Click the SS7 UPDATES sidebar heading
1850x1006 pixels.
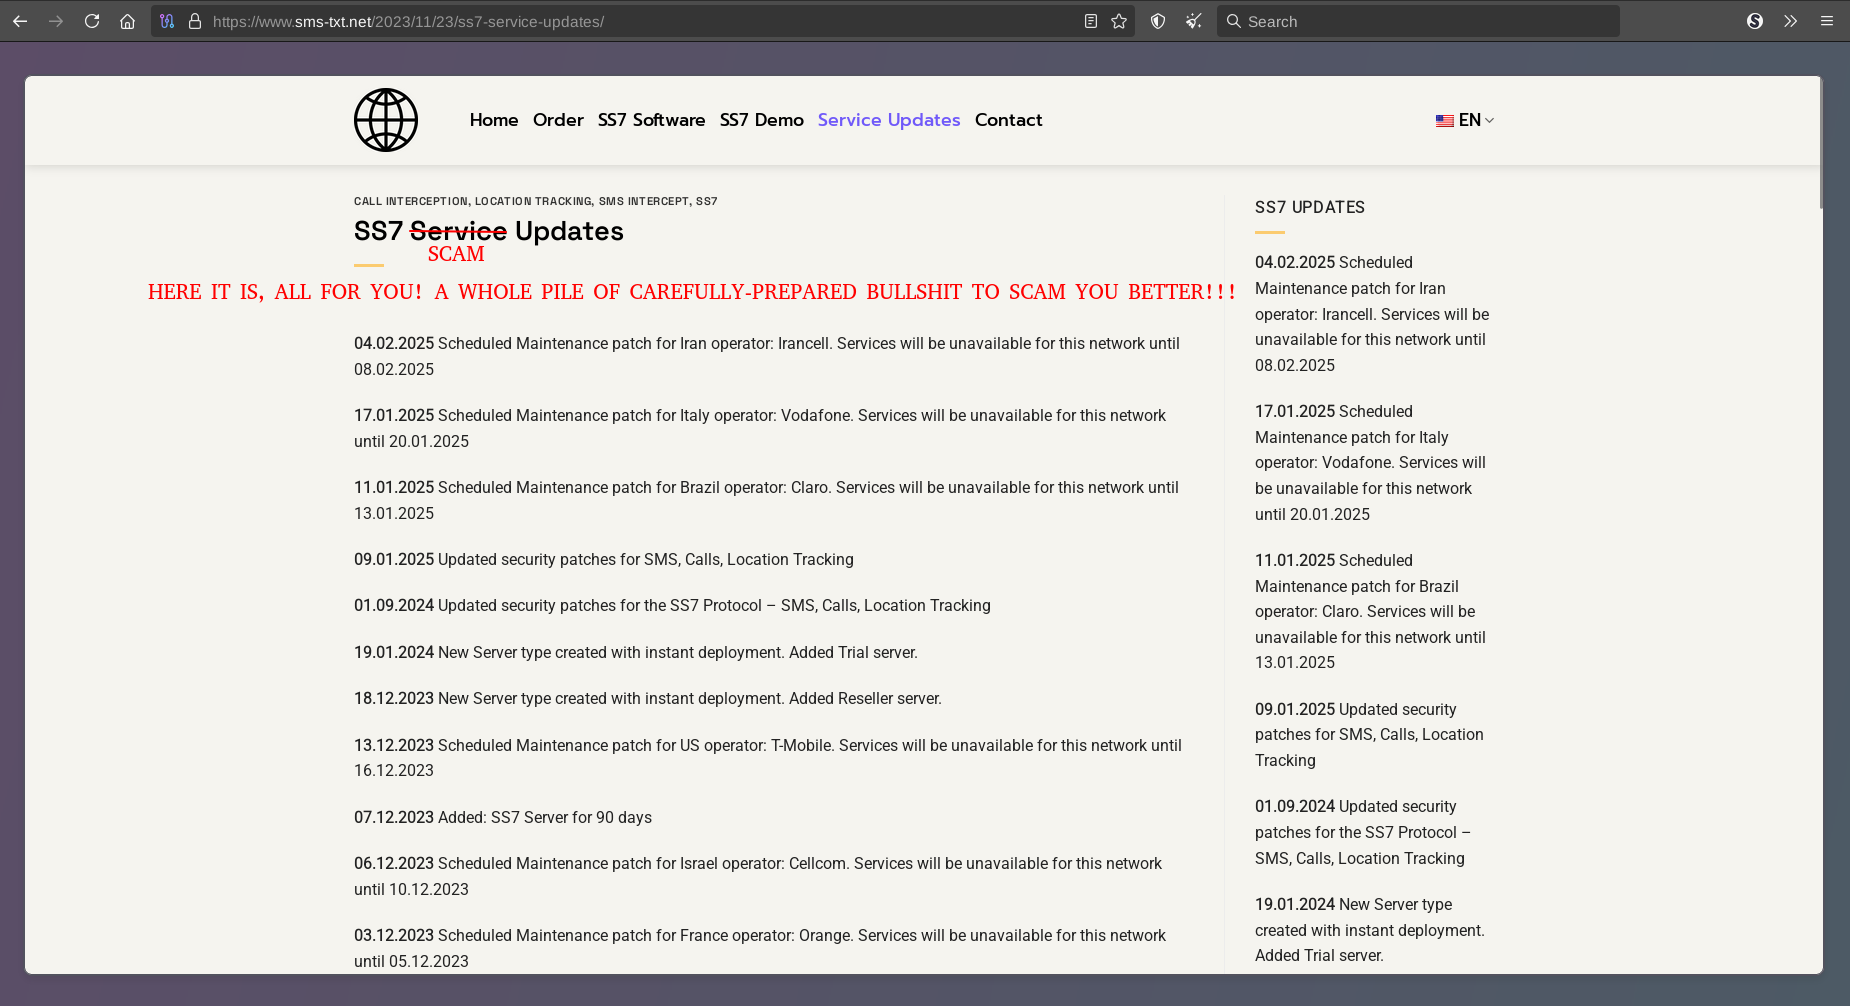pos(1310,207)
